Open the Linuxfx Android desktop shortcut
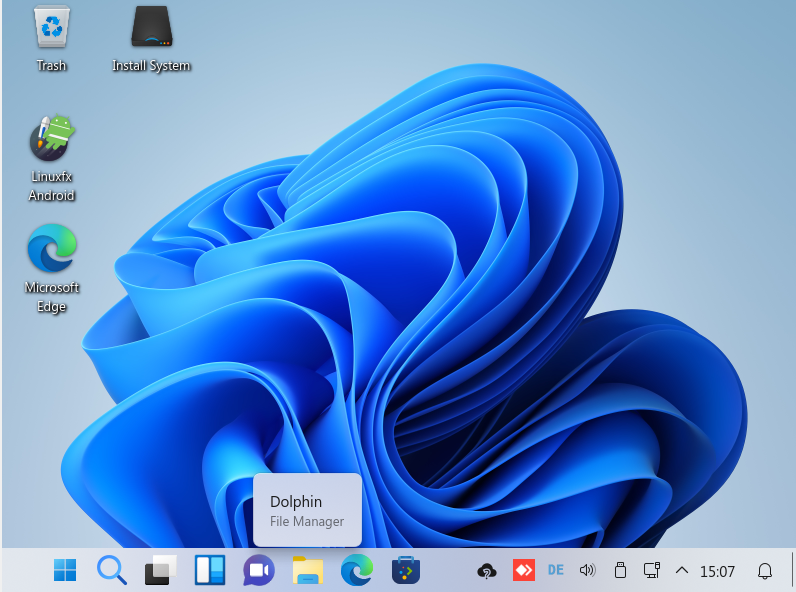 (51, 158)
